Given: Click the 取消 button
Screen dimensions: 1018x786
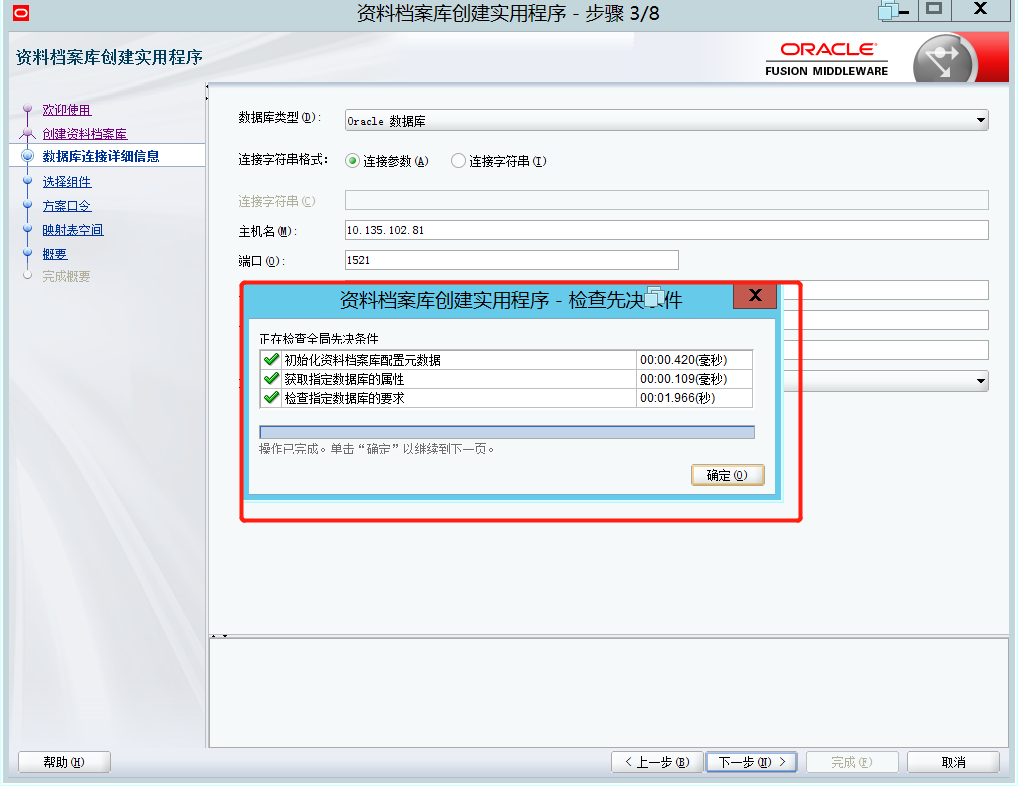Looking at the screenshot, I should click(x=952, y=761).
